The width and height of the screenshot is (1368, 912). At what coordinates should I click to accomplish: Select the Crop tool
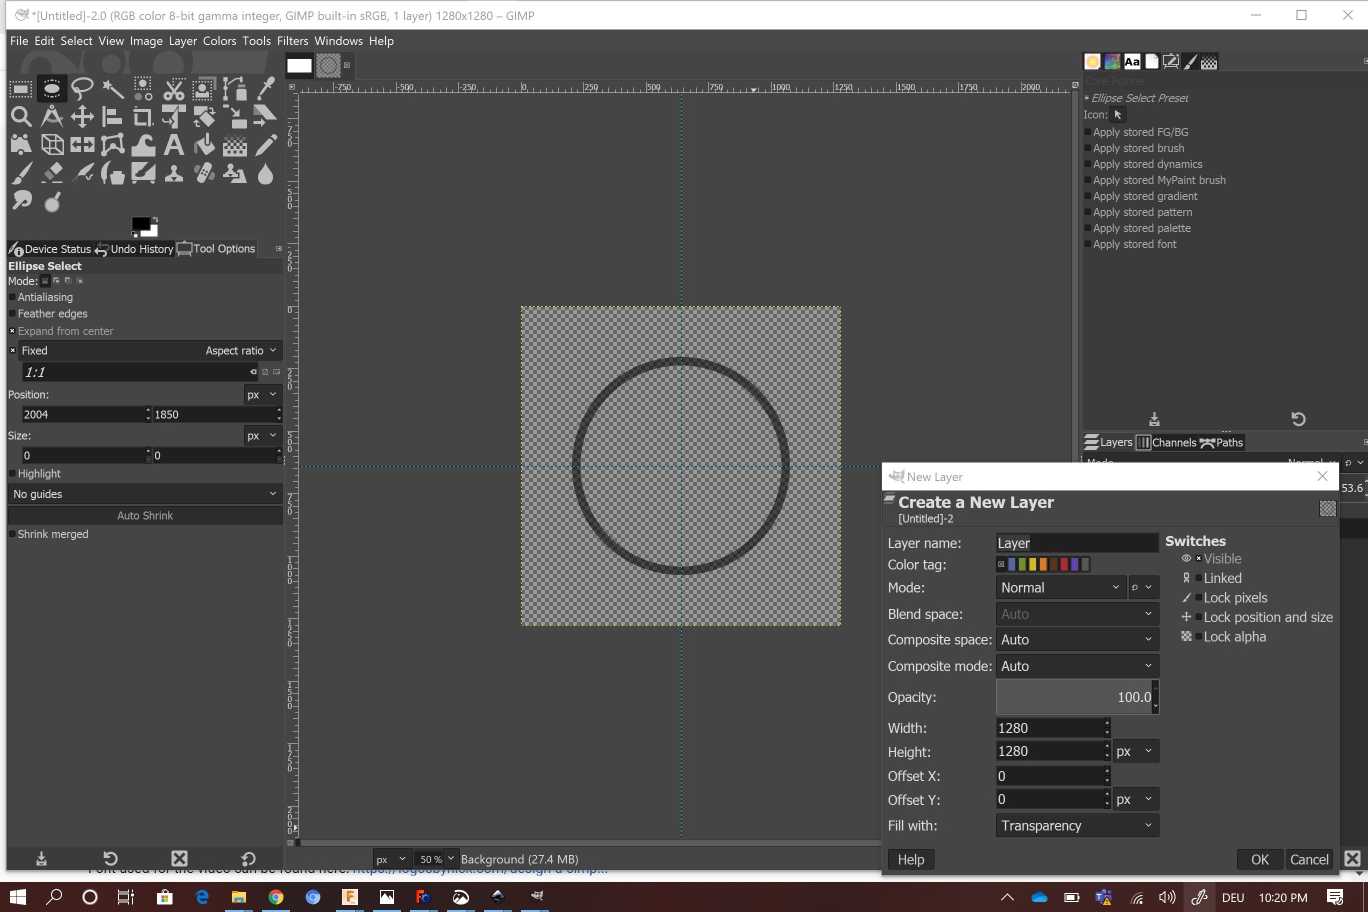click(143, 117)
